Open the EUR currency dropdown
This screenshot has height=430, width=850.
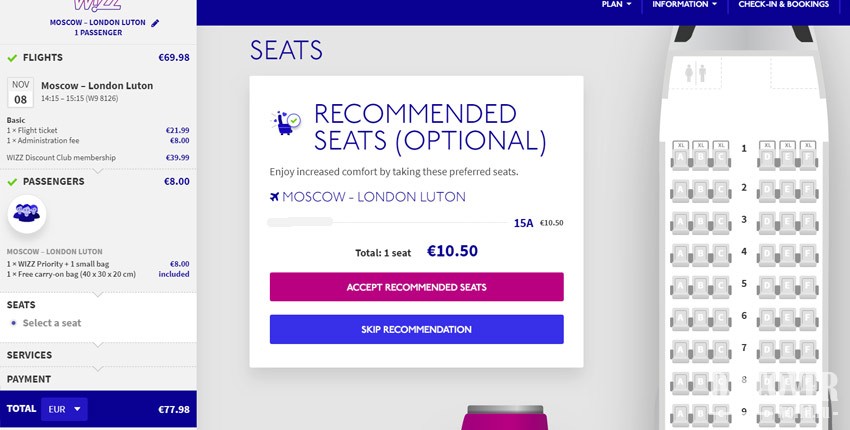point(65,409)
